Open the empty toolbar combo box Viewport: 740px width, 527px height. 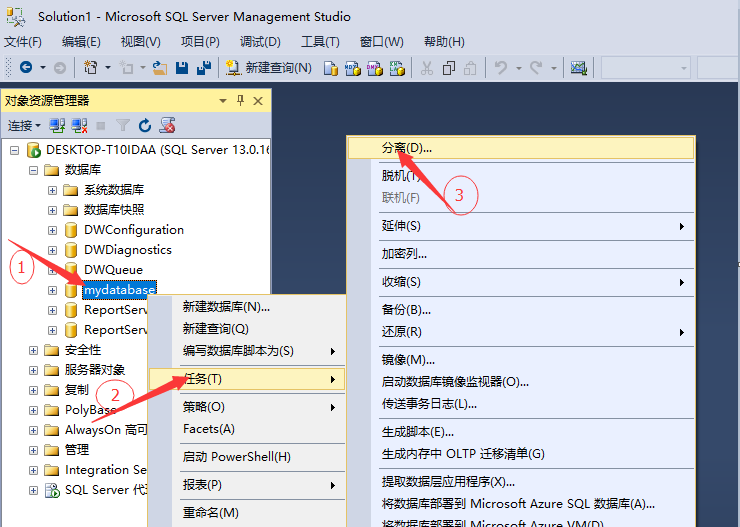646,68
